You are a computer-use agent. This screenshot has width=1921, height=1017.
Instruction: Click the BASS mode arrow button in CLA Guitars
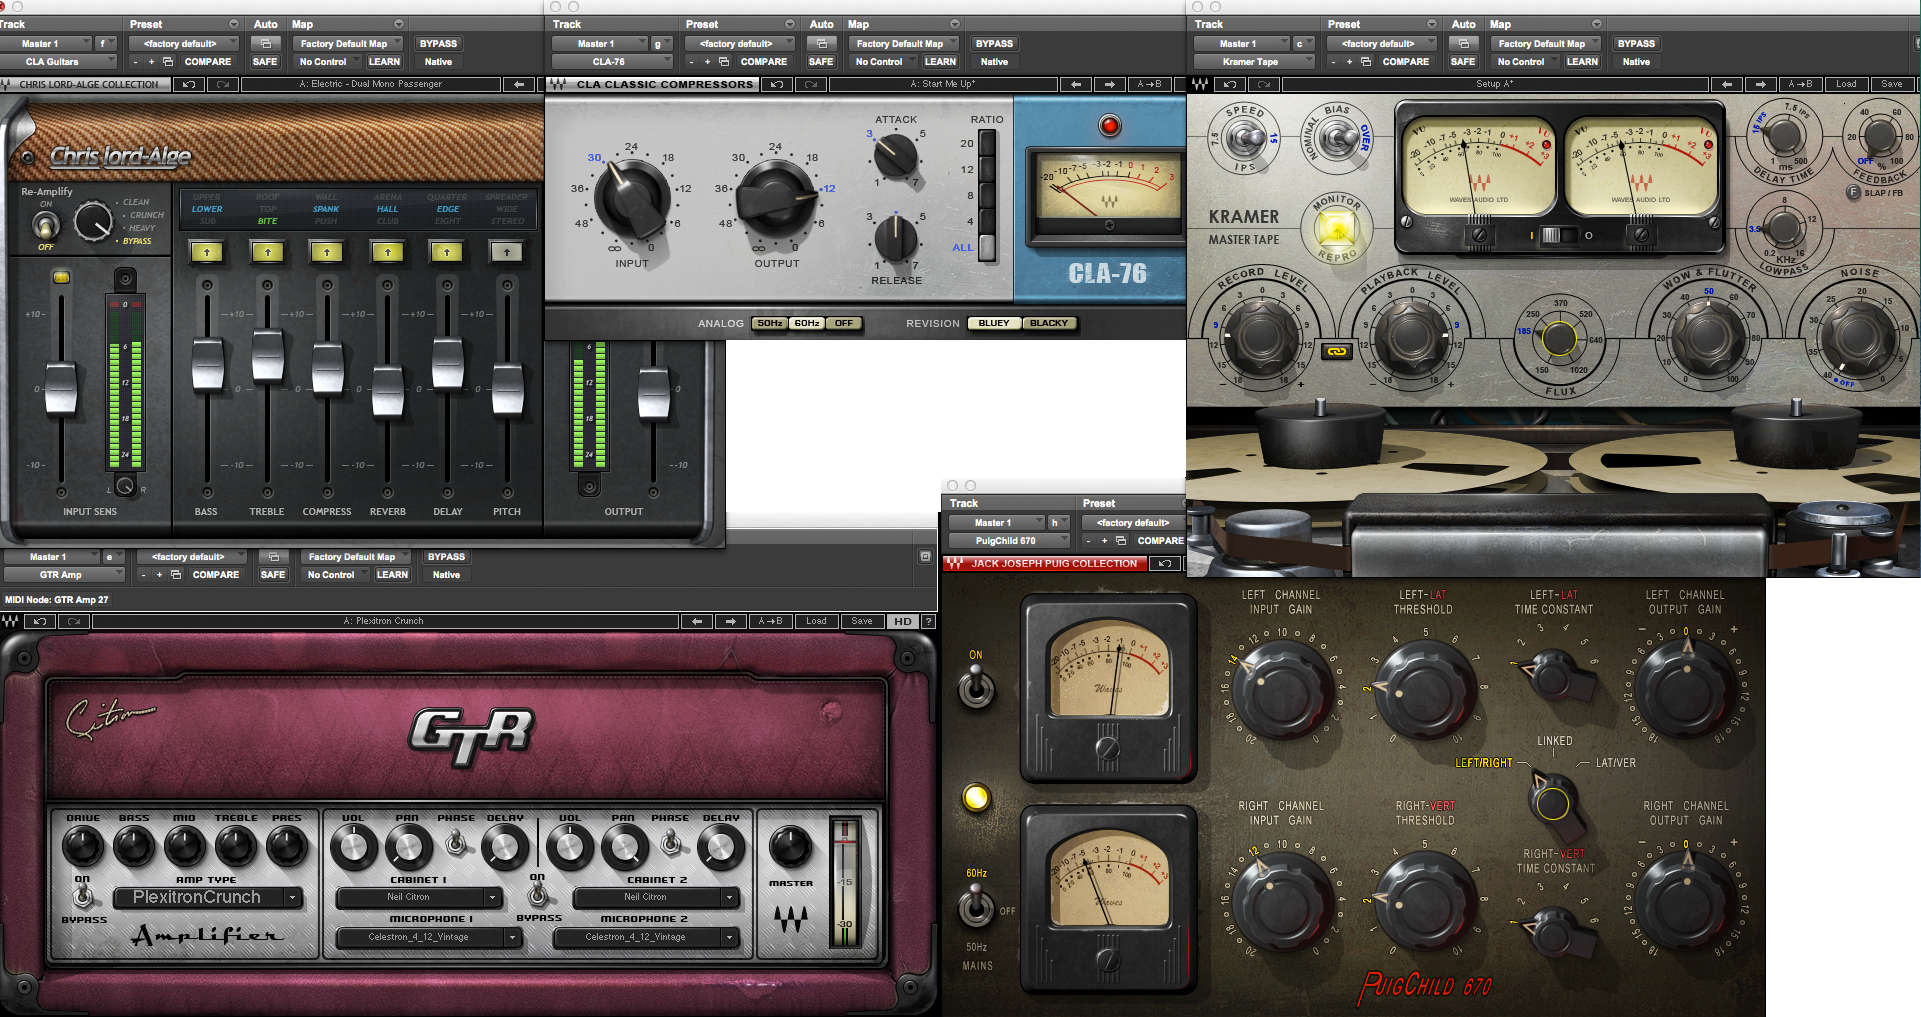[x=207, y=252]
